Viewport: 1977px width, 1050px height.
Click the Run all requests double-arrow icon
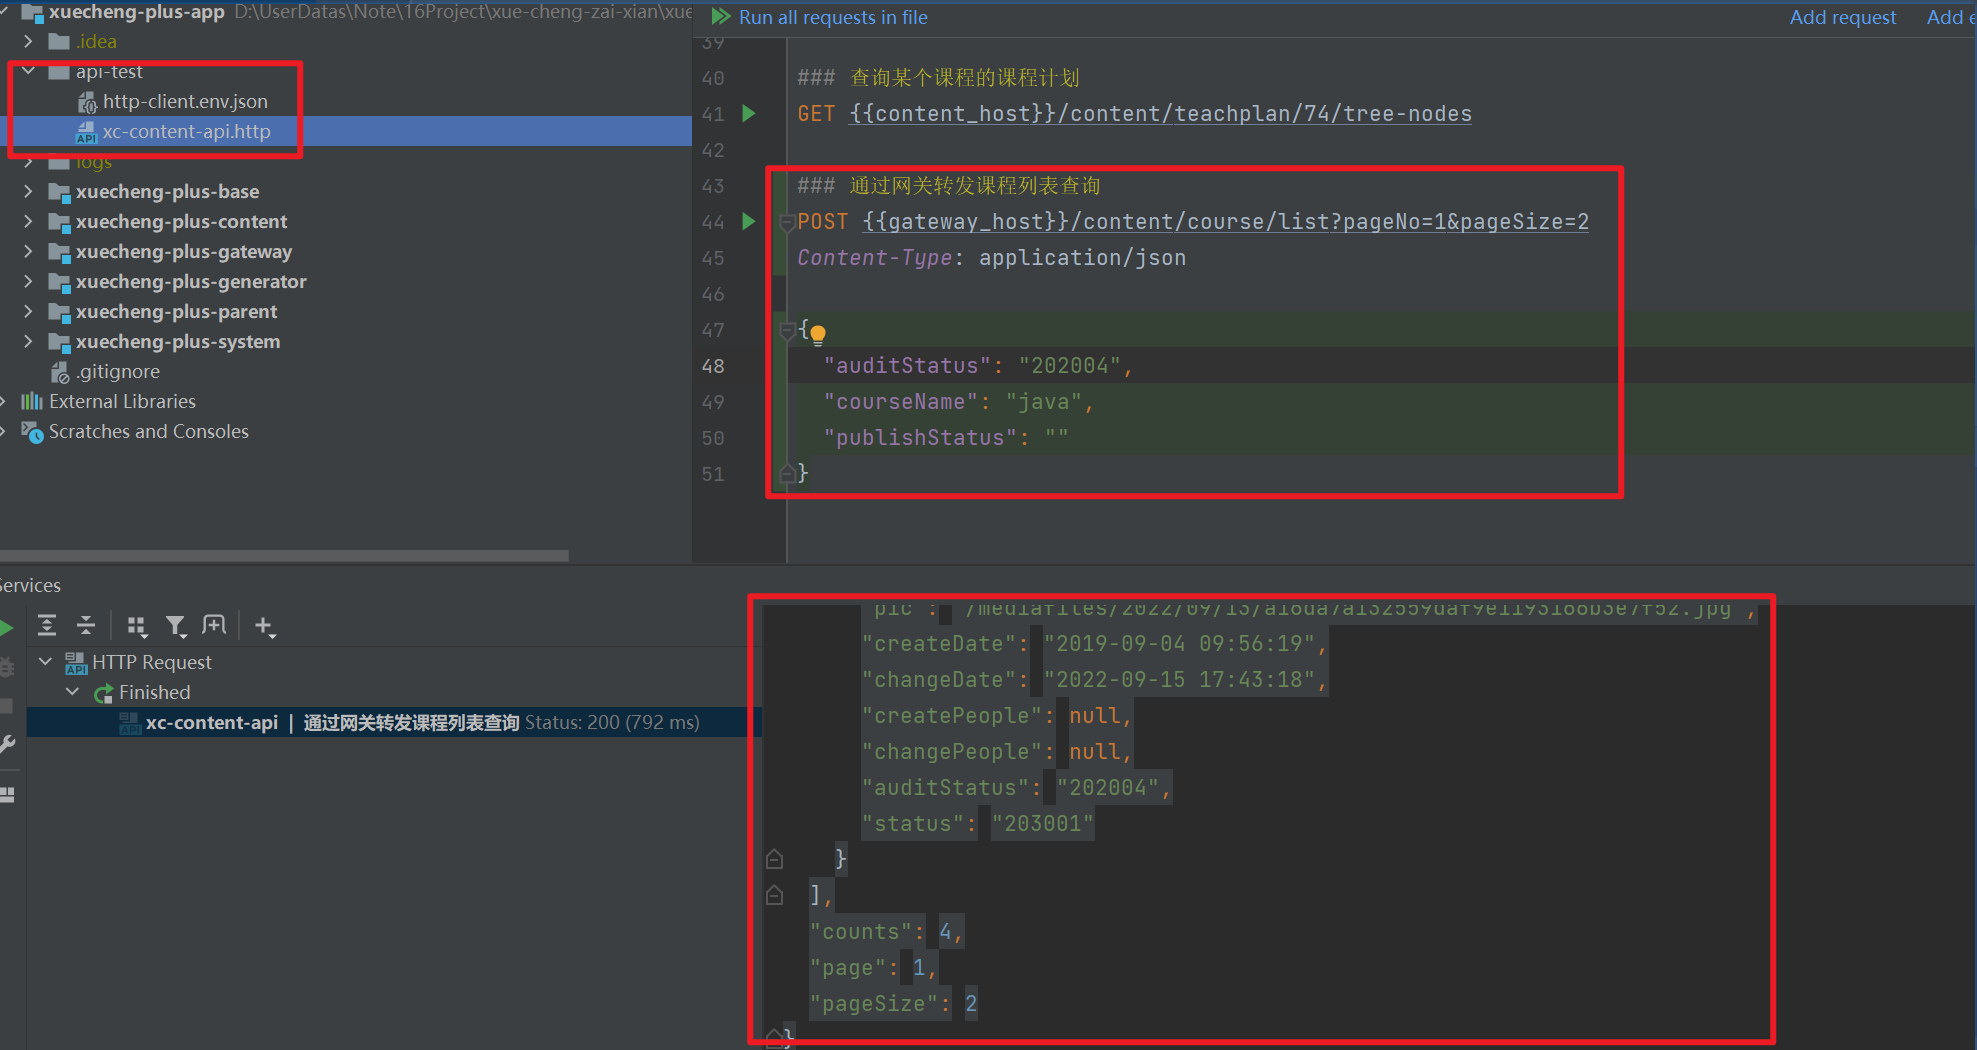720,17
